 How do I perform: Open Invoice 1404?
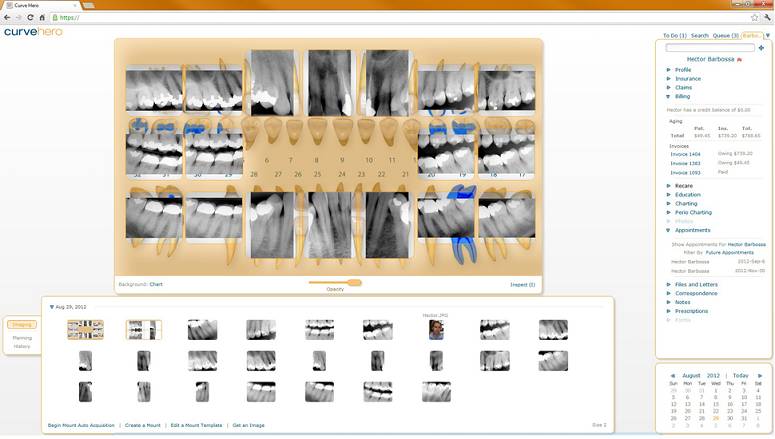(x=685, y=154)
